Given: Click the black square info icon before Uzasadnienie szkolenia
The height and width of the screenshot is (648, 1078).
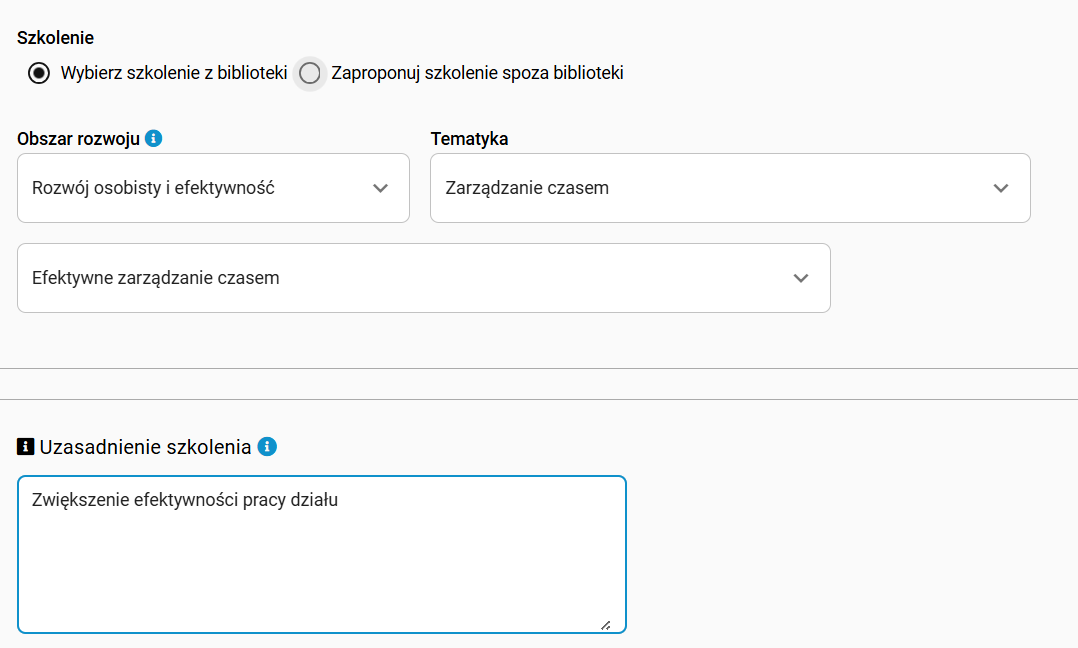Looking at the screenshot, I should click(x=25, y=447).
